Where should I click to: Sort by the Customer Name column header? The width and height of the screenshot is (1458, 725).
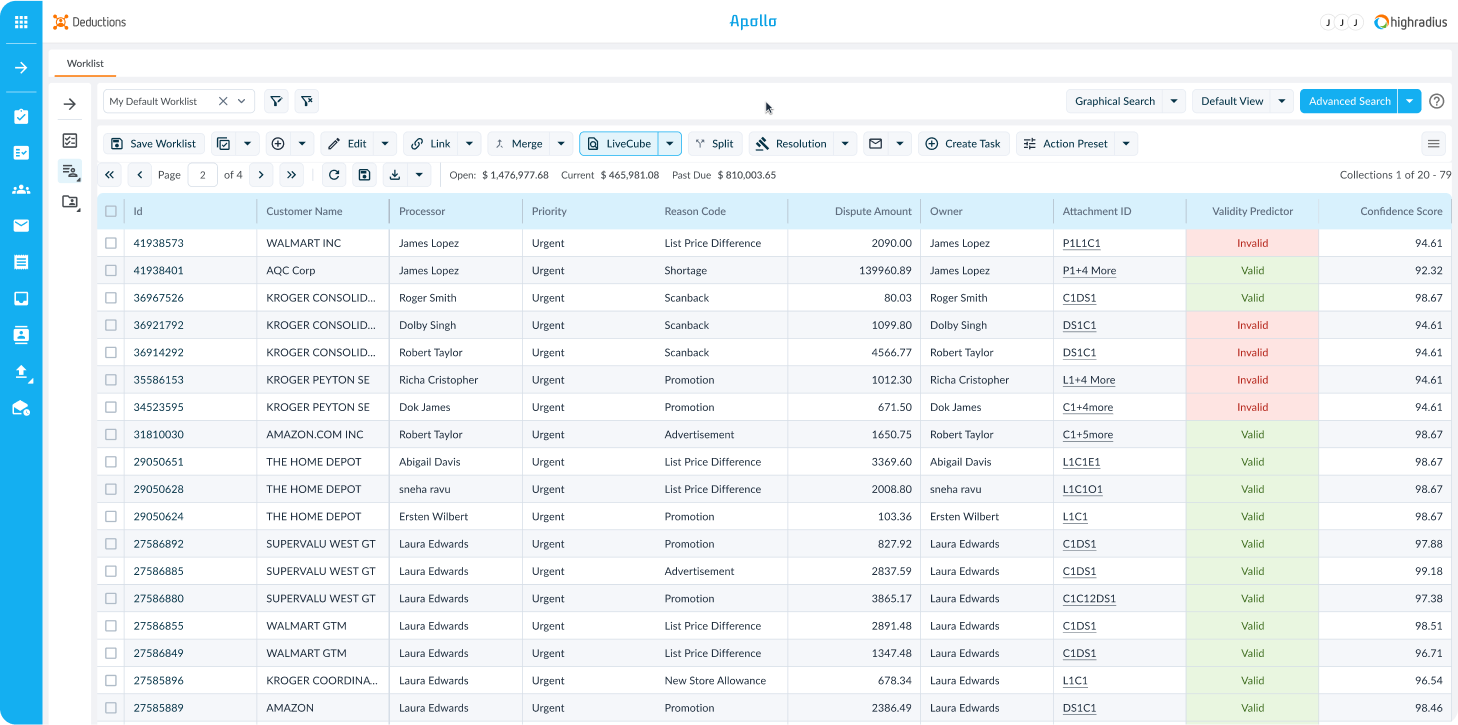304,211
